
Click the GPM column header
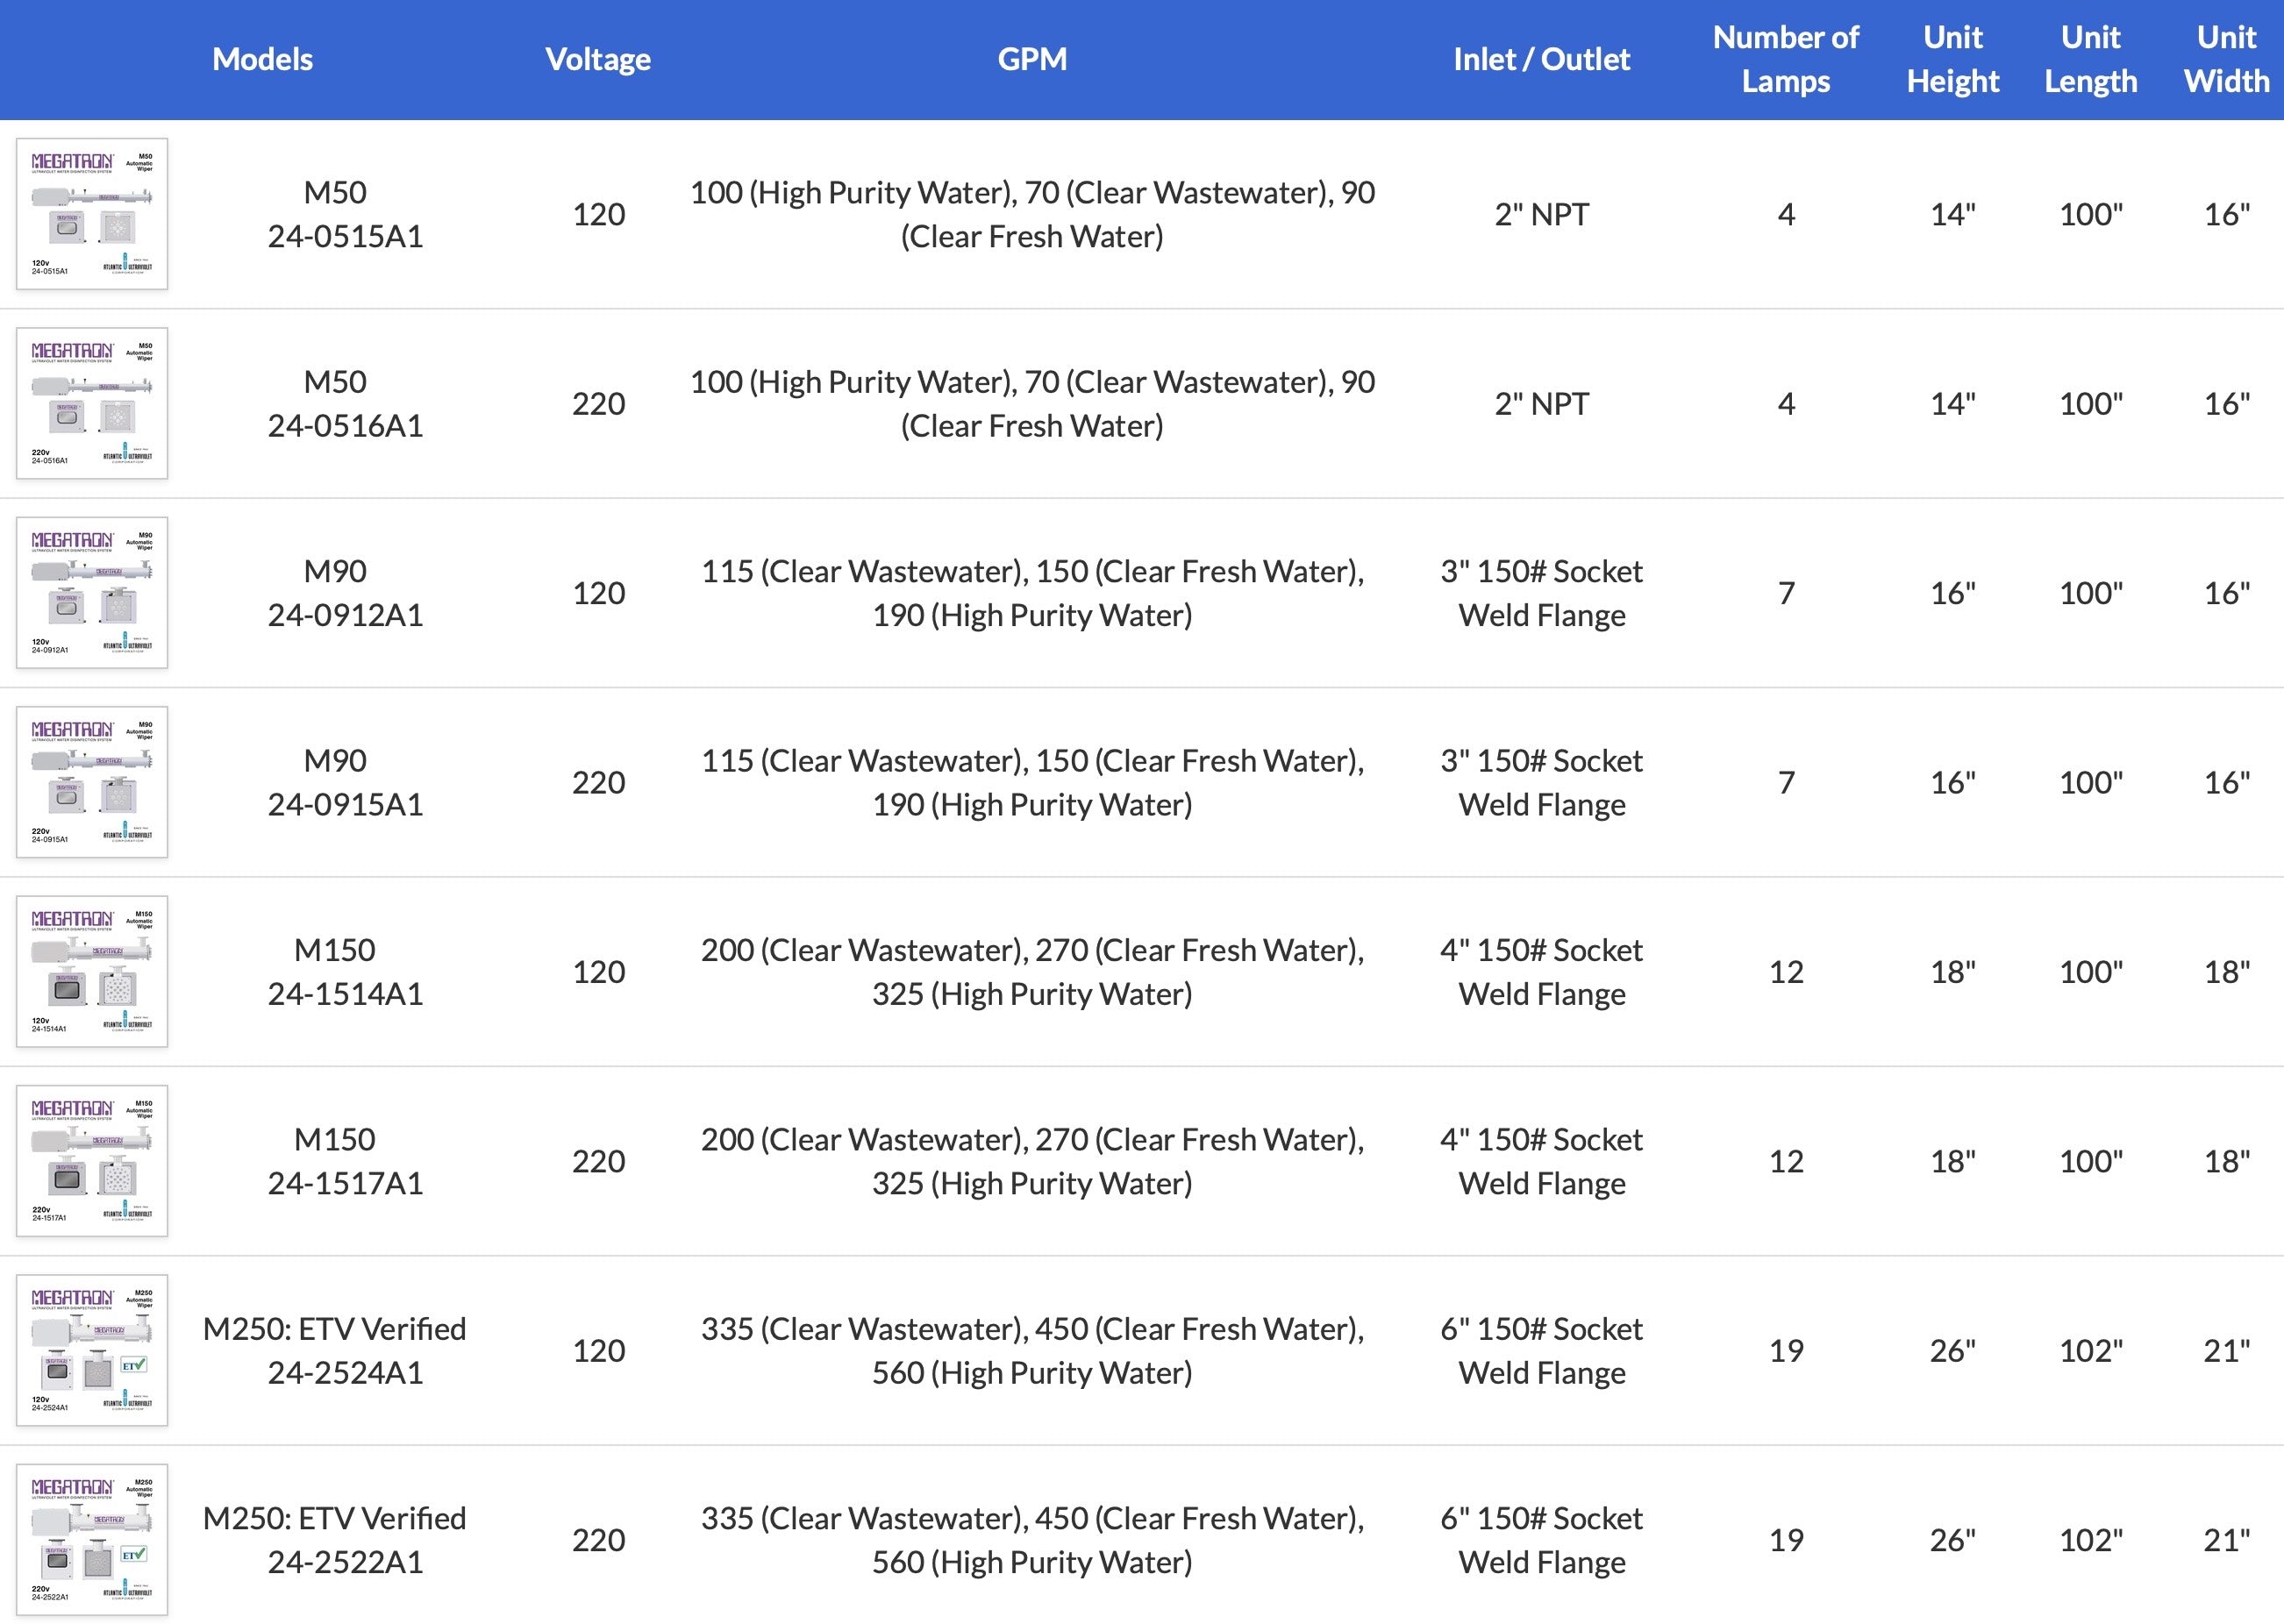coord(1032,59)
